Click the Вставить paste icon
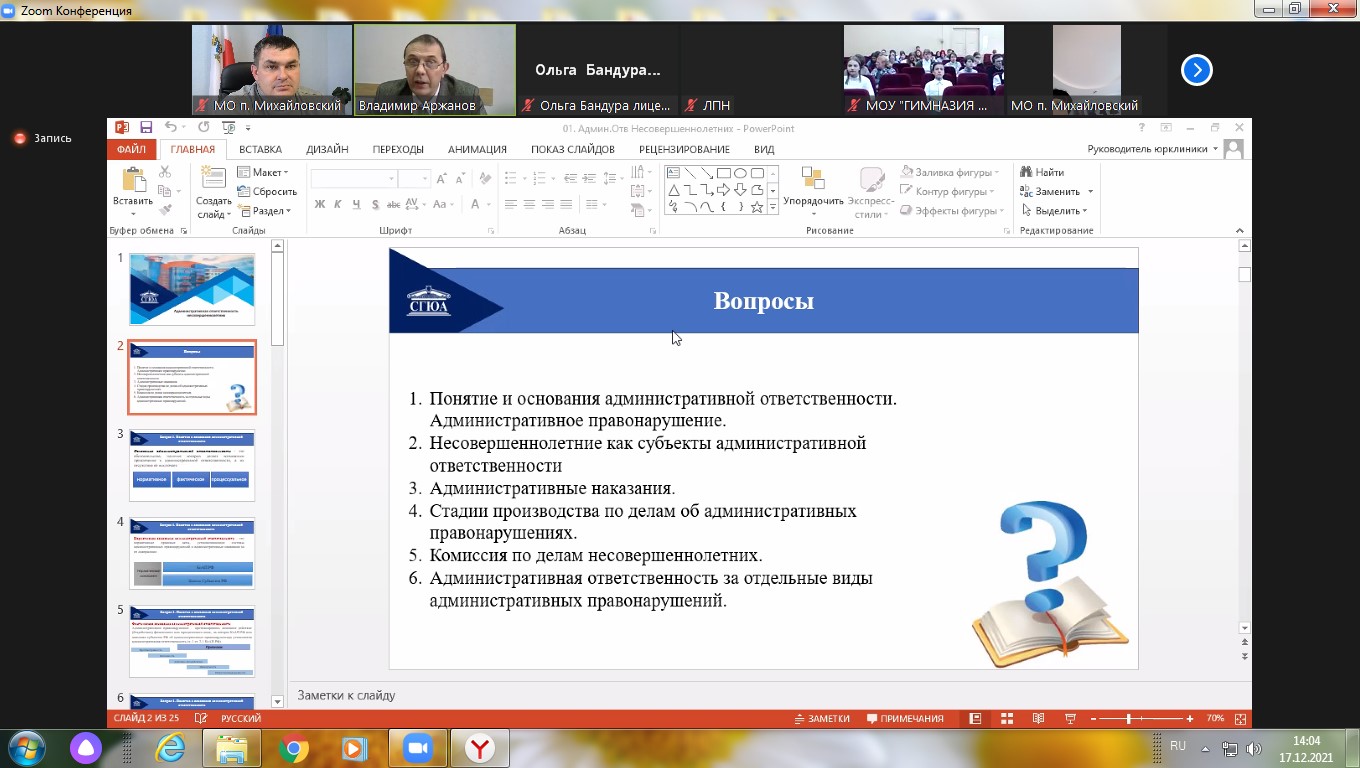Screen dimensions: 1360x768 click(133, 179)
